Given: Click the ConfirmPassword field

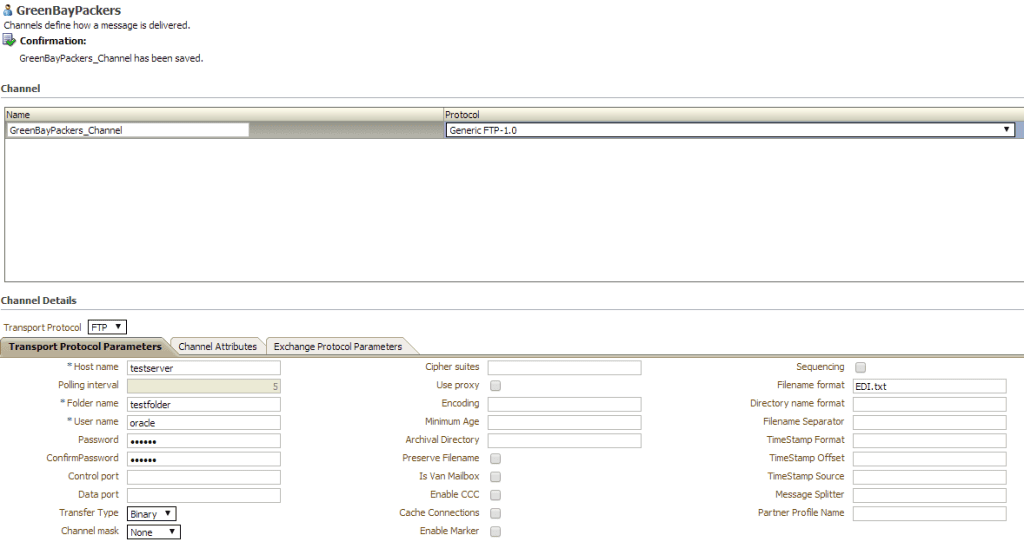Looking at the screenshot, I should (x=204, y=459).
